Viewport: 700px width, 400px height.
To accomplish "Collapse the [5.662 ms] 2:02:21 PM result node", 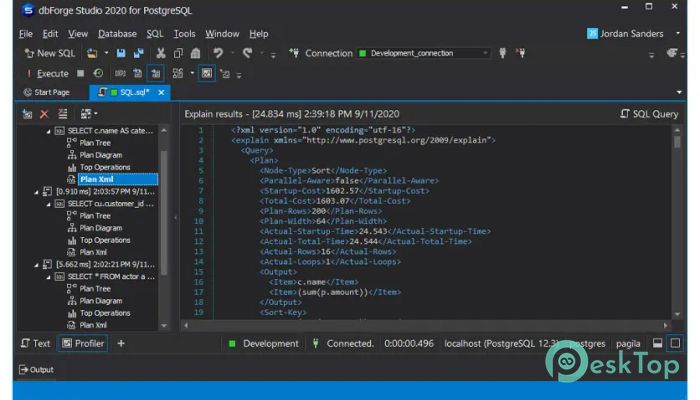I will [x=36, y=265].
